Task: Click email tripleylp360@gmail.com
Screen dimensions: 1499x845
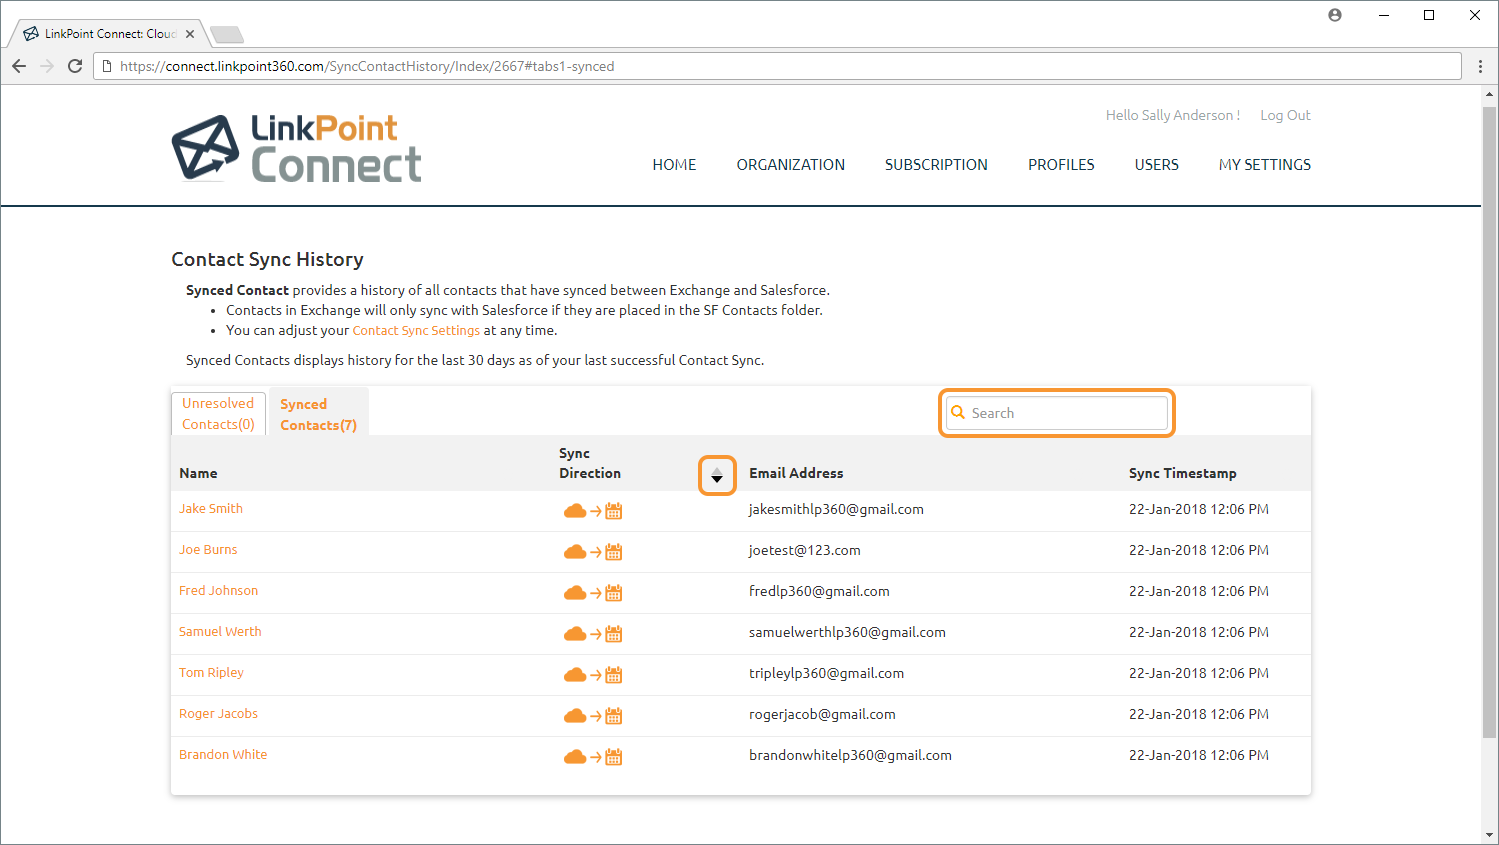Action: tap(826, 674)
